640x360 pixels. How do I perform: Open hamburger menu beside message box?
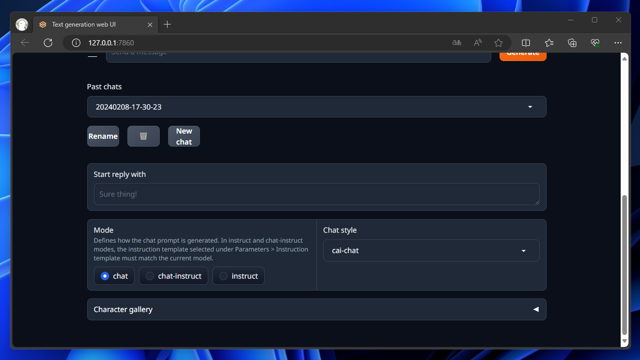pos(93,56)
